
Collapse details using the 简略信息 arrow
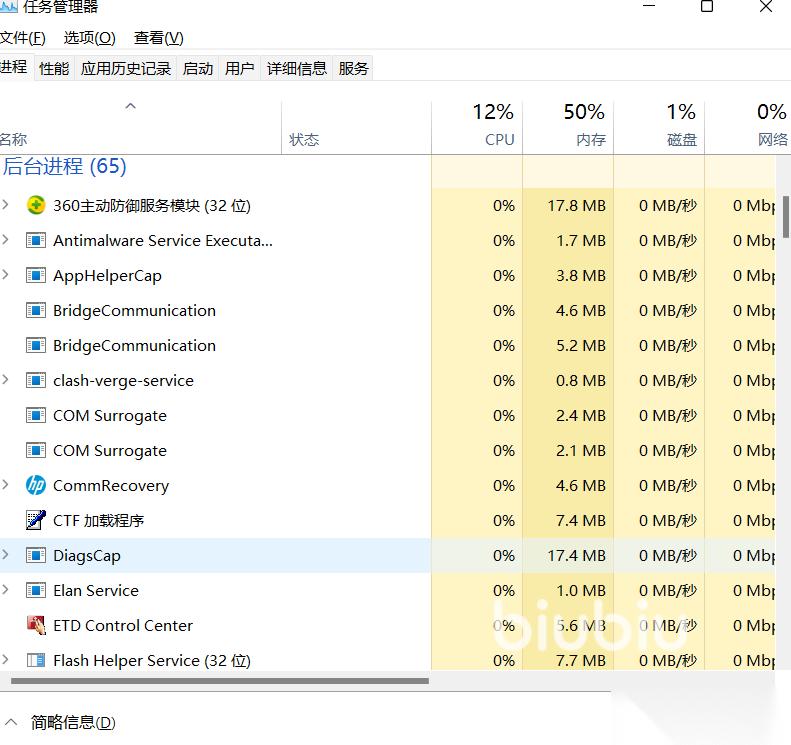coord(11,722)
